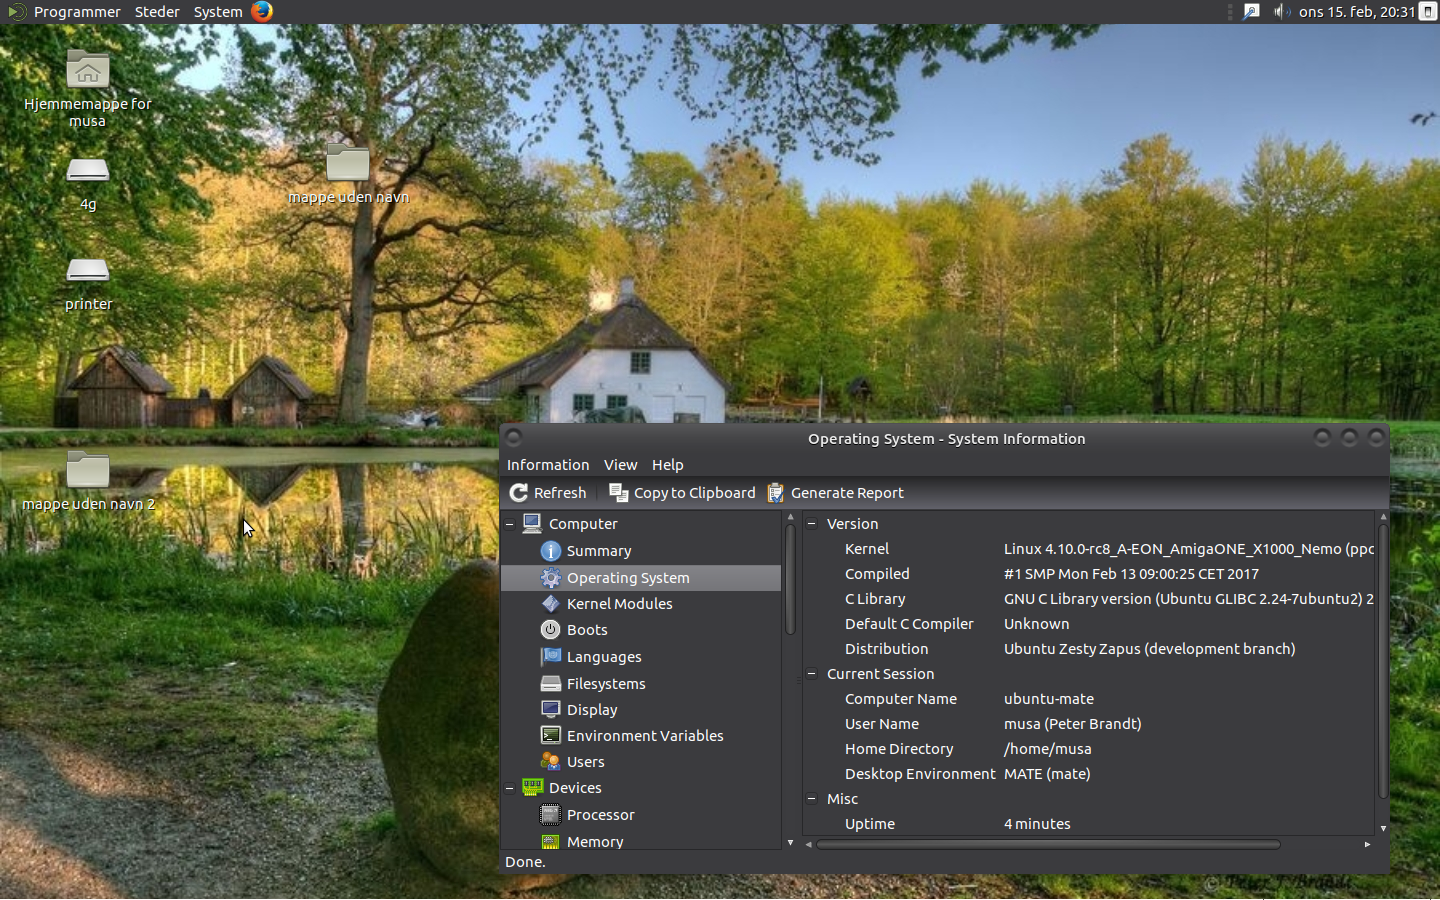The image size is (1440, 900).
Task: Select Kernel Modules in the tree
Action: click(618, 604)
